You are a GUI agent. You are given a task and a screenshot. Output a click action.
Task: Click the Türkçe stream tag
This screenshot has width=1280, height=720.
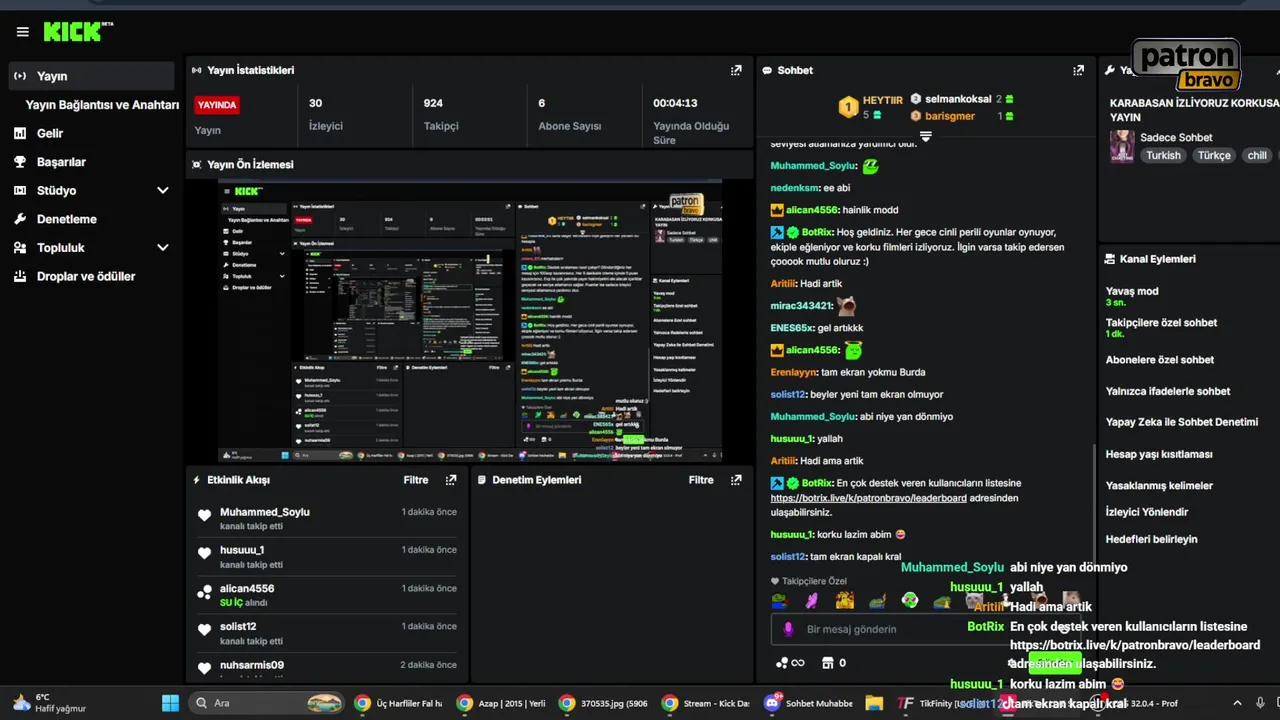click(x=1214, y=155)
